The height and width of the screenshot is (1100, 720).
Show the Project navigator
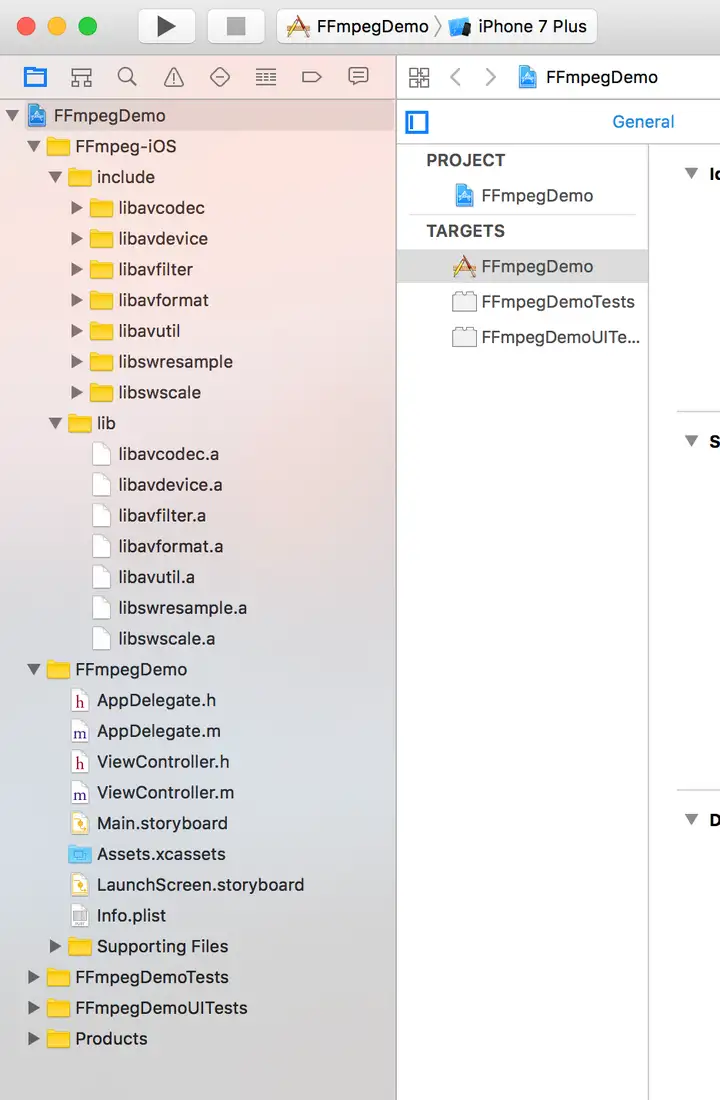(35, 77)
